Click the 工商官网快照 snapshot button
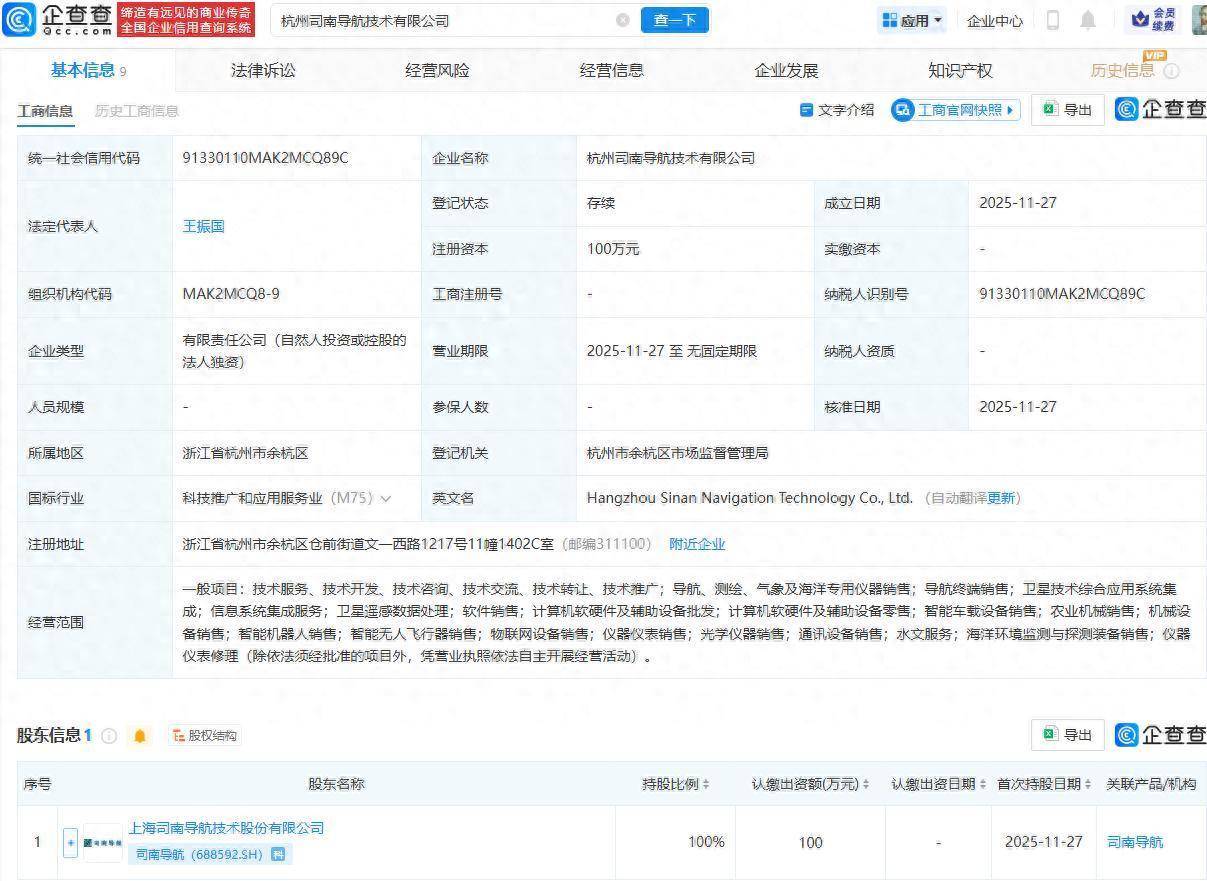This screenshot has height=881, width=1207. tap(955, 110)
